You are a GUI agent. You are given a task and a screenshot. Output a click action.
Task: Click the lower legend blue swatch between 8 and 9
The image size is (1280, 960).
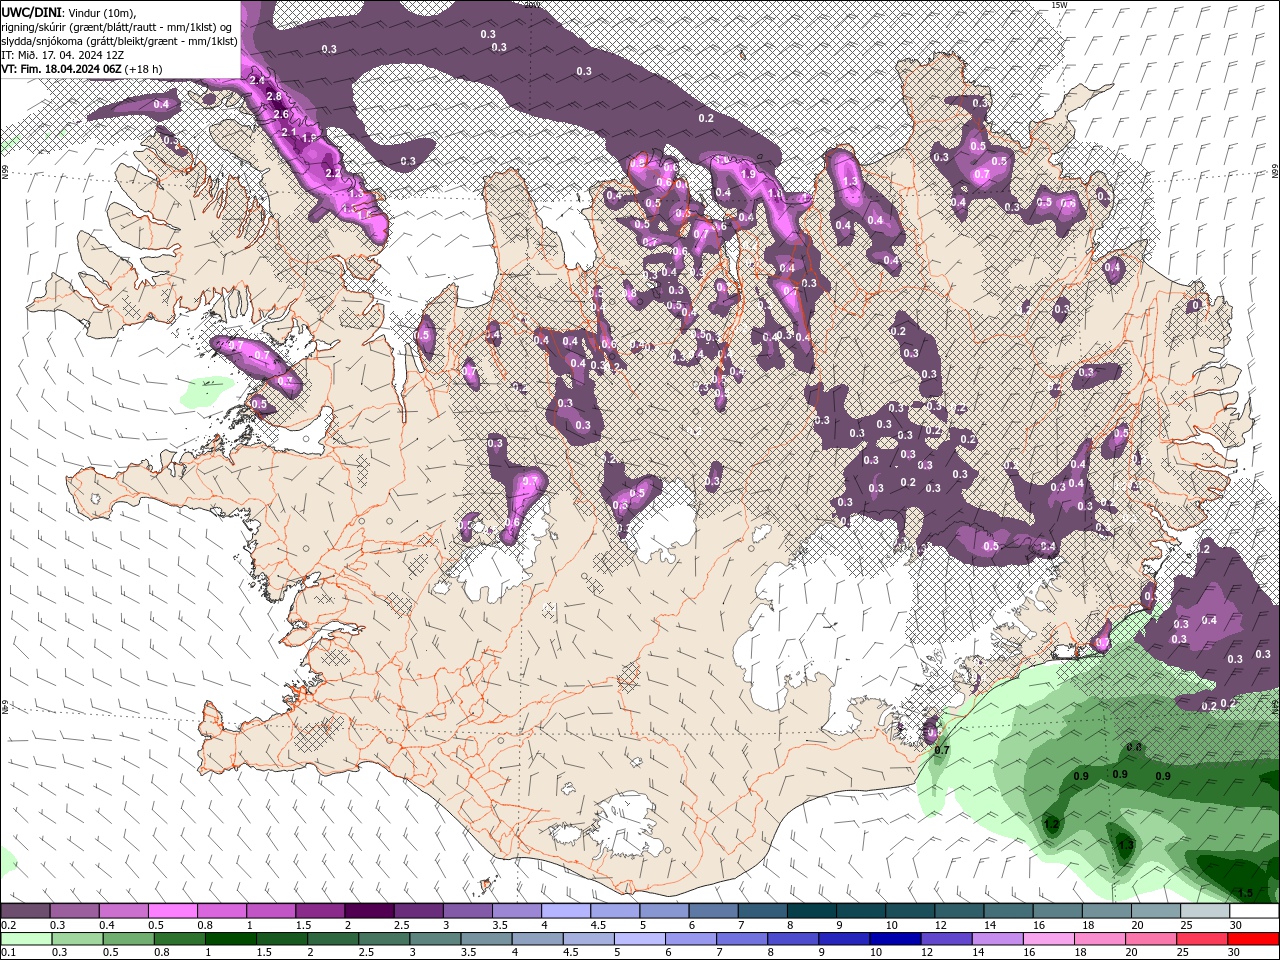pyautogui.click(x=792, y=938)
